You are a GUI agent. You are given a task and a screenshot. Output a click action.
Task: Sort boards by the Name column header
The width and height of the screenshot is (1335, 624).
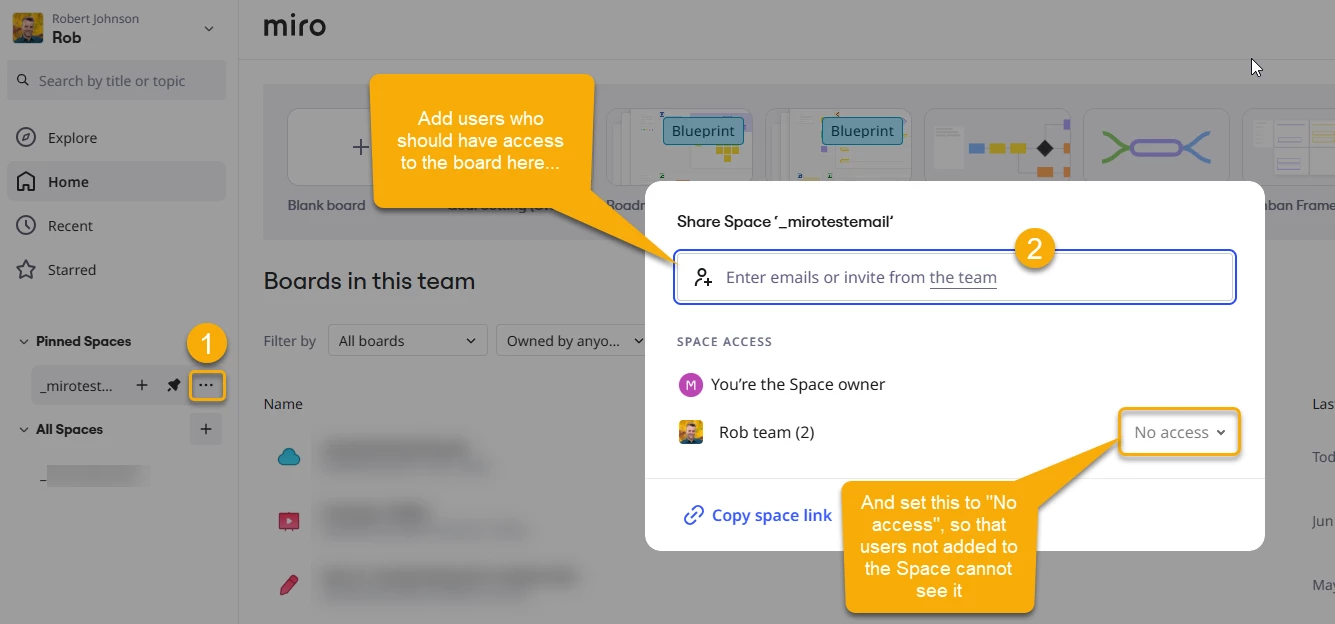click(x=283, y=404)
